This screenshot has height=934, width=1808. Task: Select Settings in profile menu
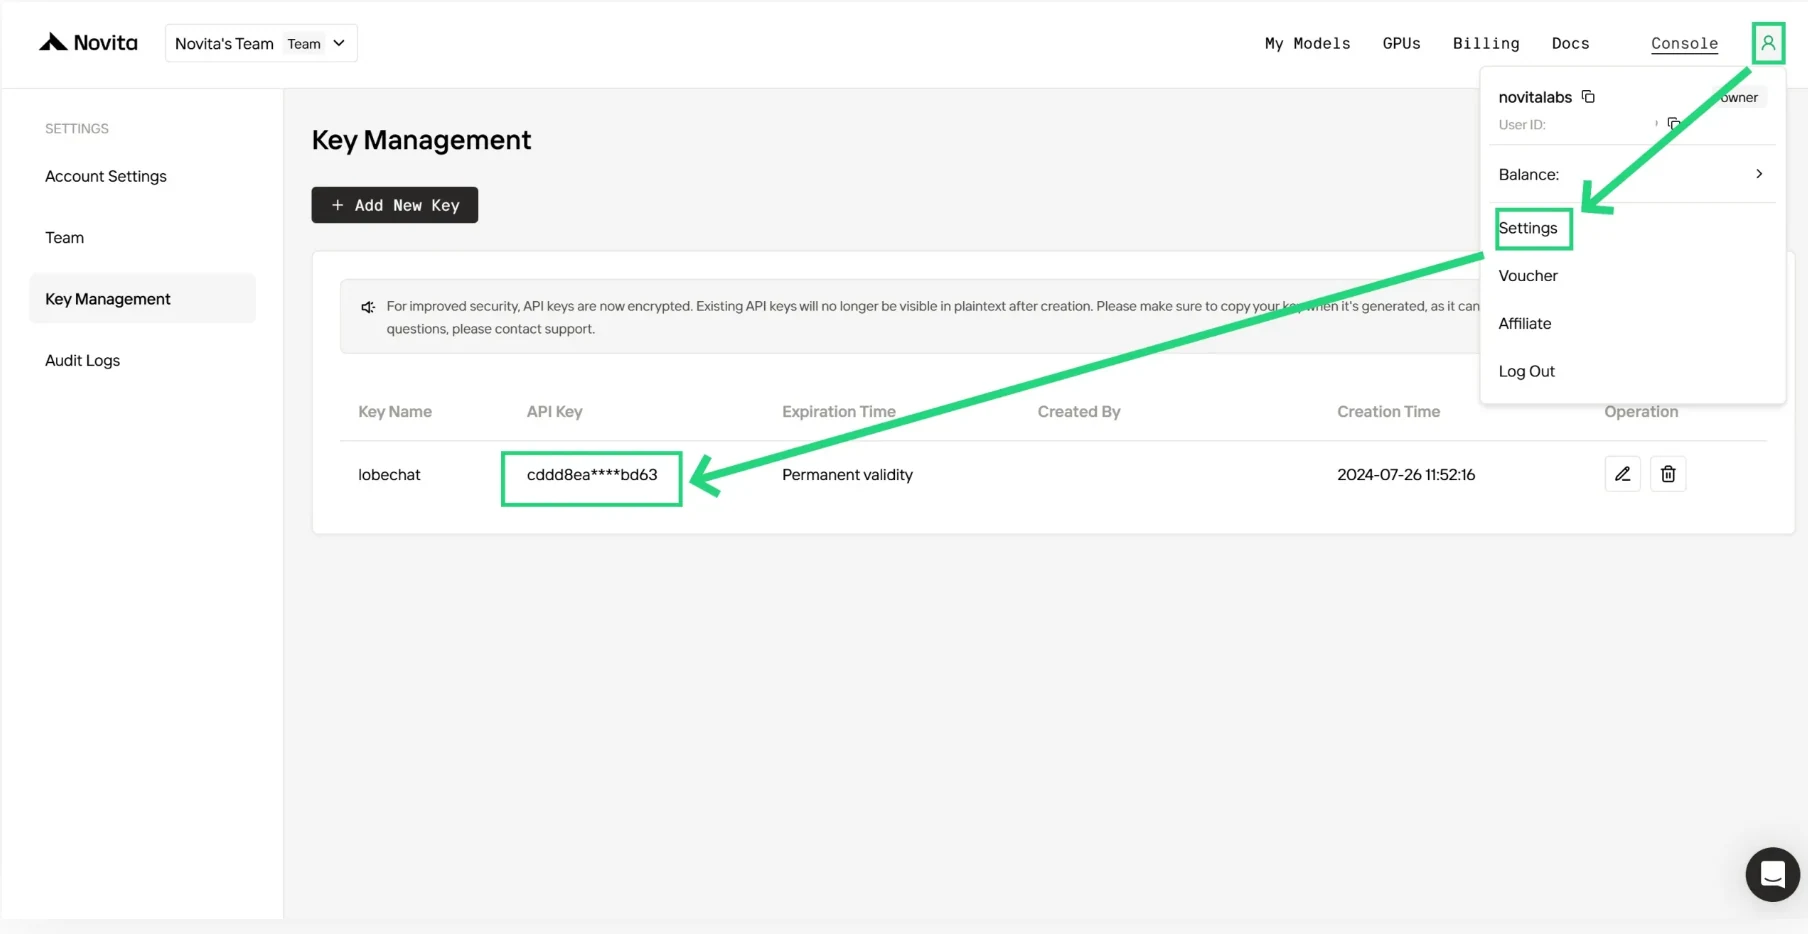point(1528,228)
